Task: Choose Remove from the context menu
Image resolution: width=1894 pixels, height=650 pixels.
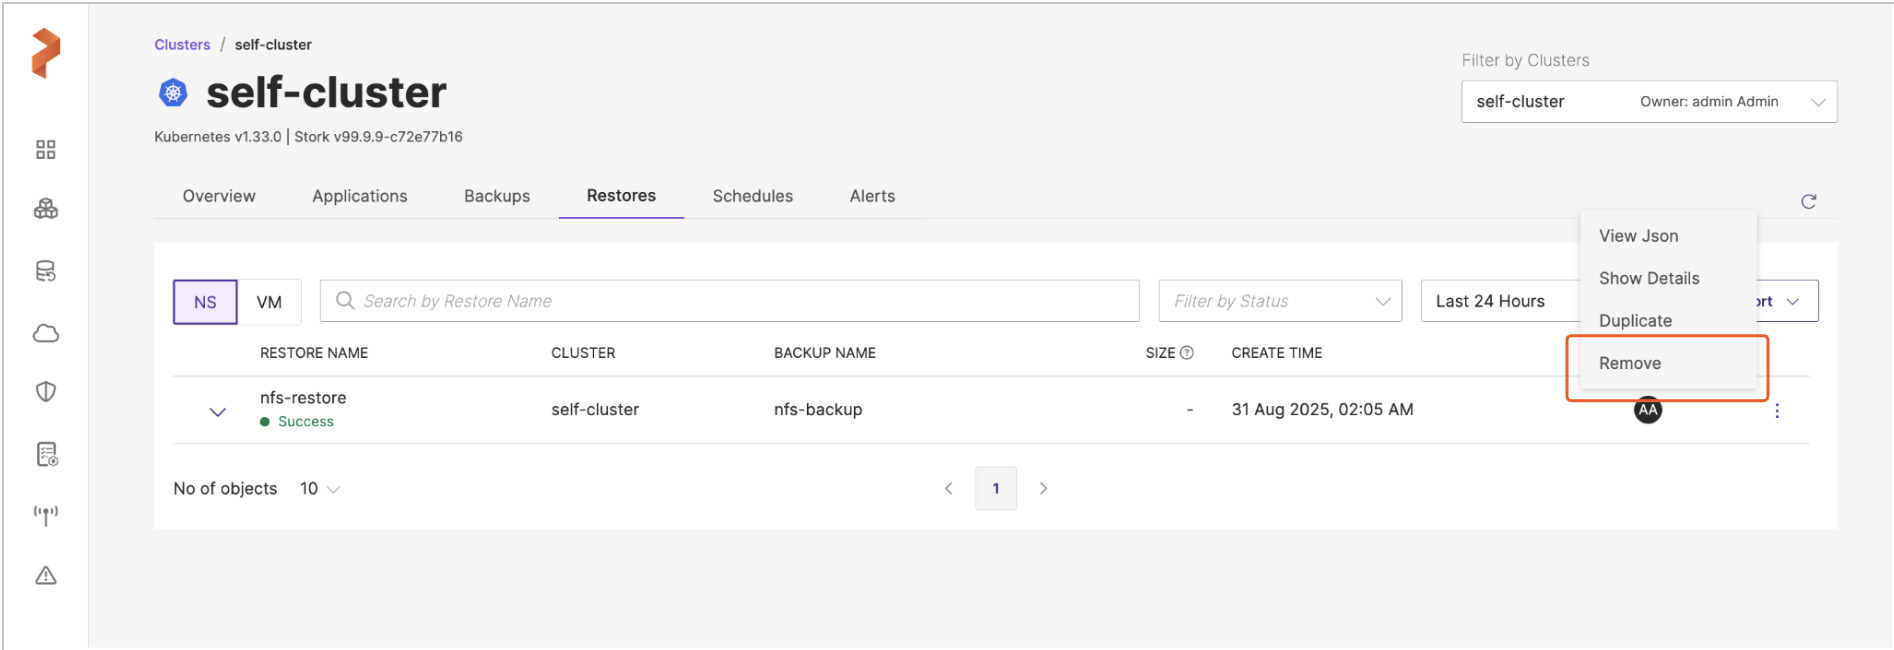Action: point(1630,364)
